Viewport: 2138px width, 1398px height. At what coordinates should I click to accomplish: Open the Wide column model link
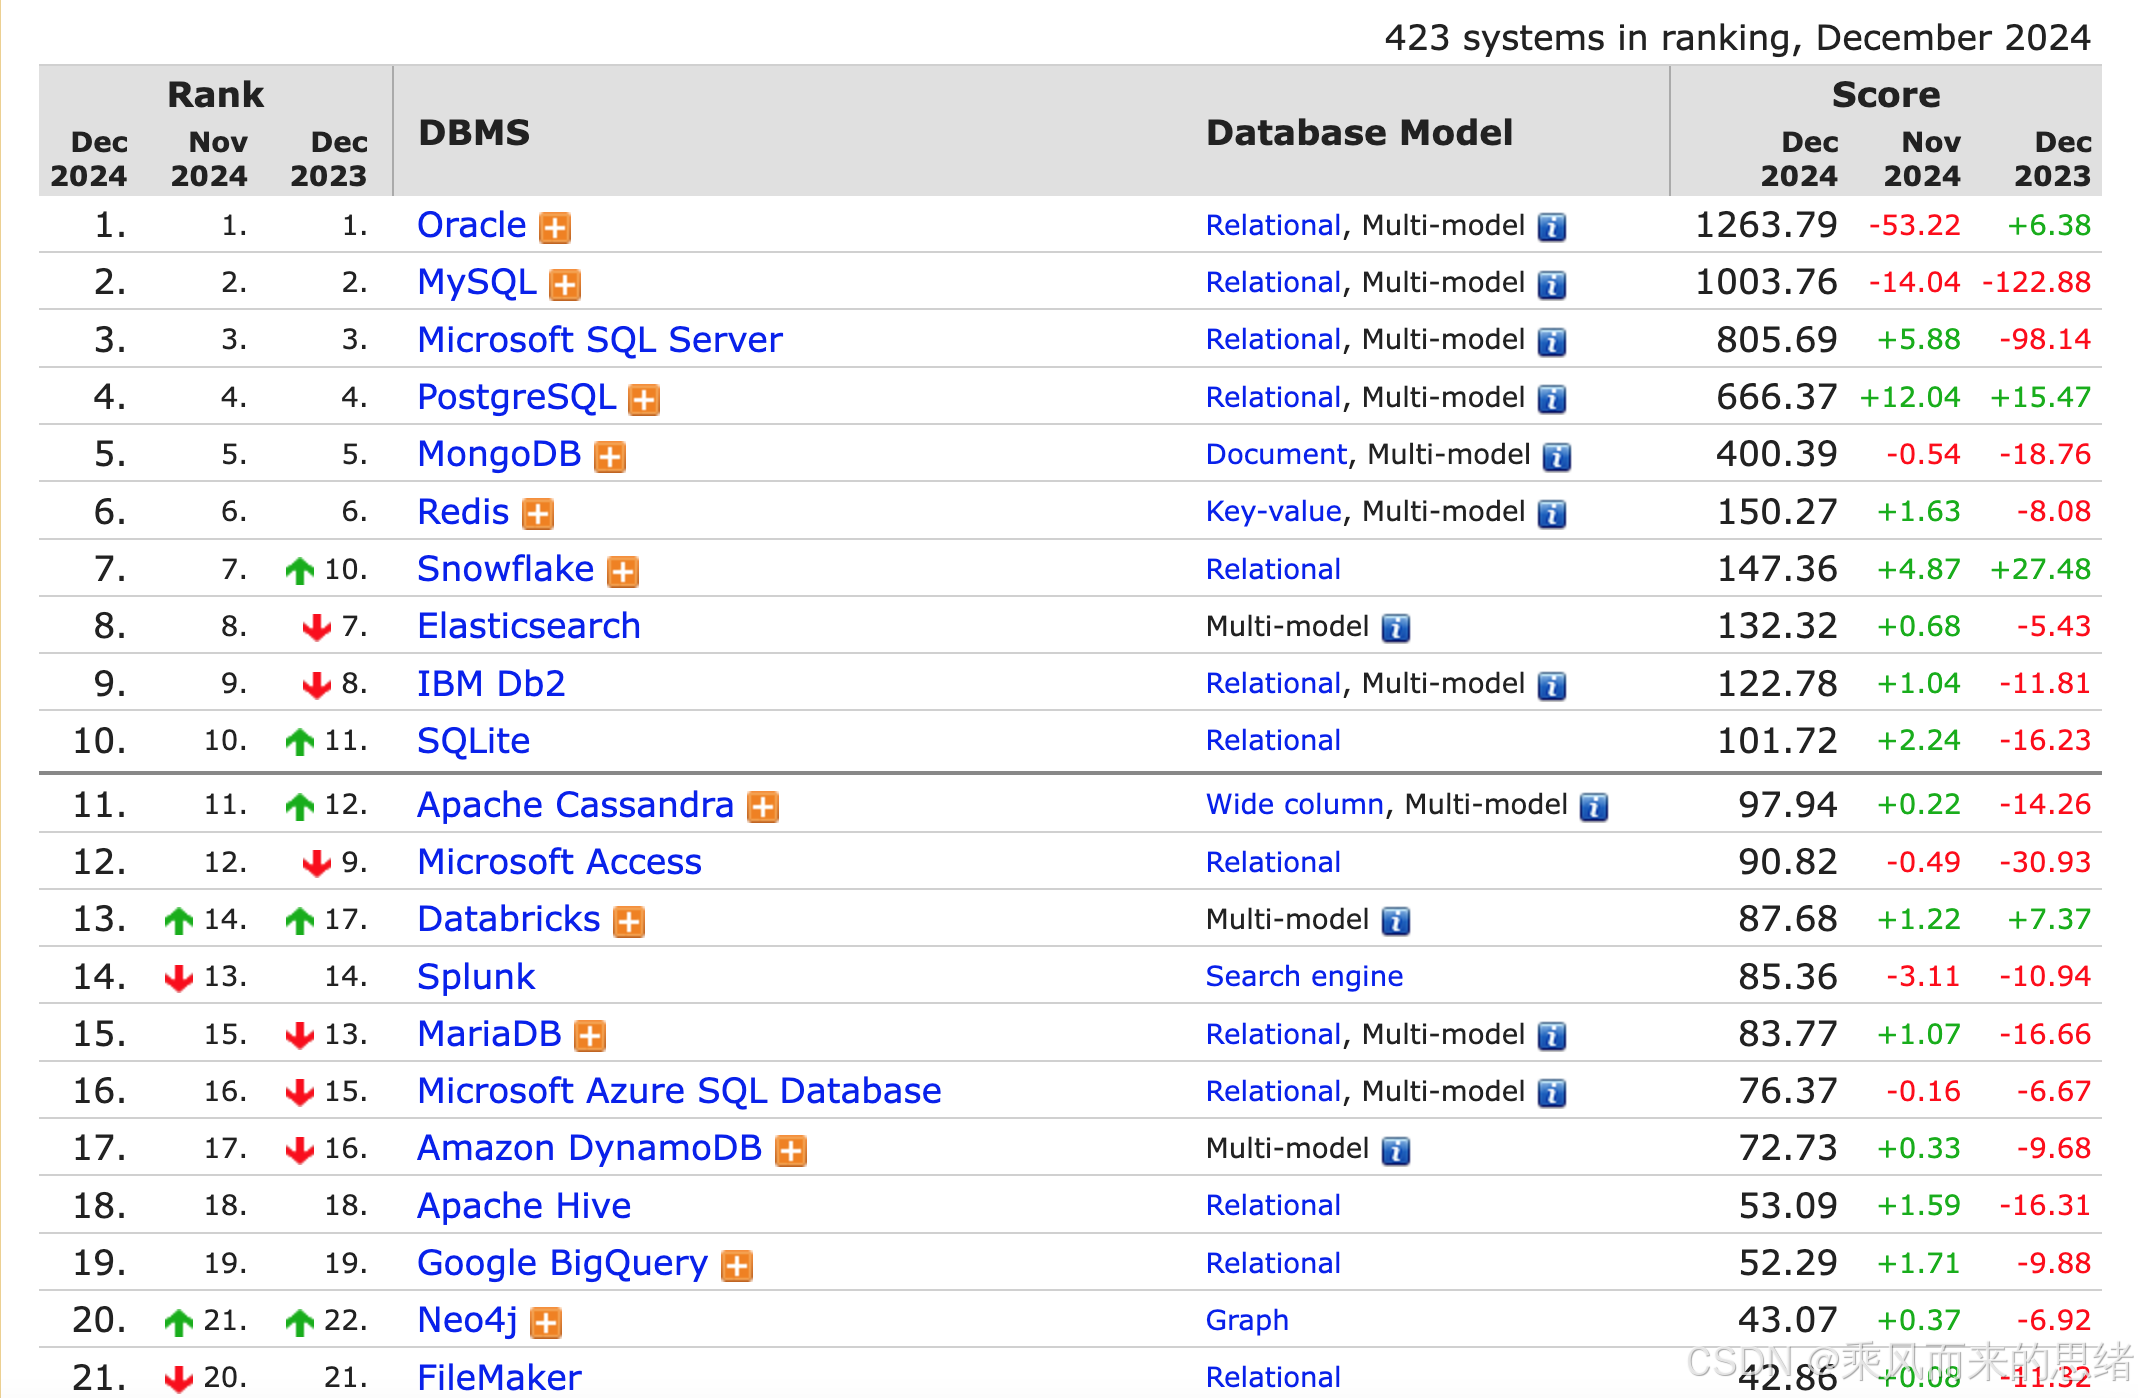pos(1295,805)
